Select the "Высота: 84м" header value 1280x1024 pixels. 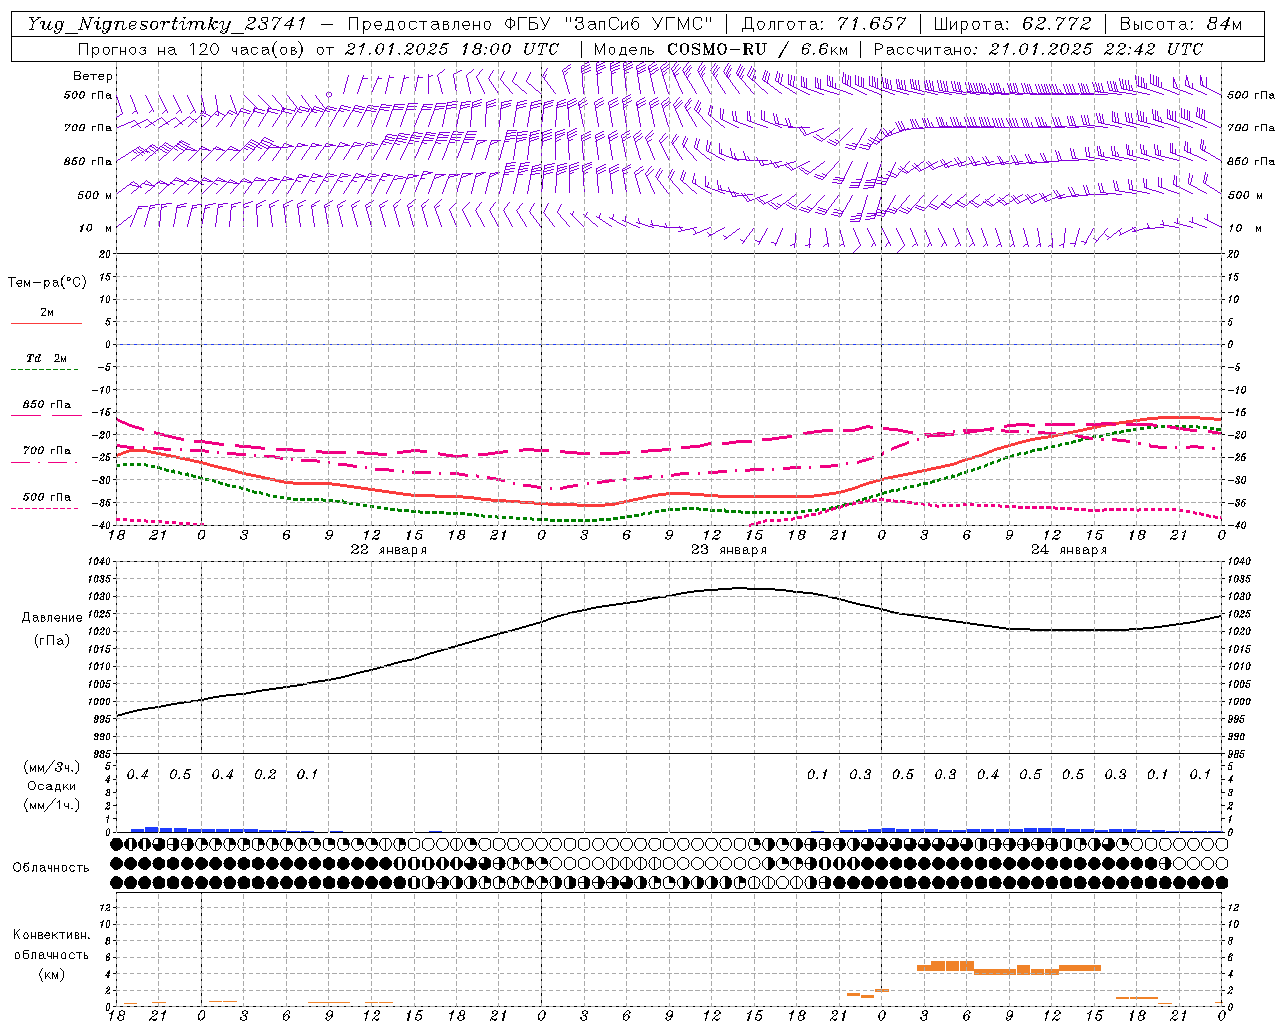click(x=1181, y=25)
